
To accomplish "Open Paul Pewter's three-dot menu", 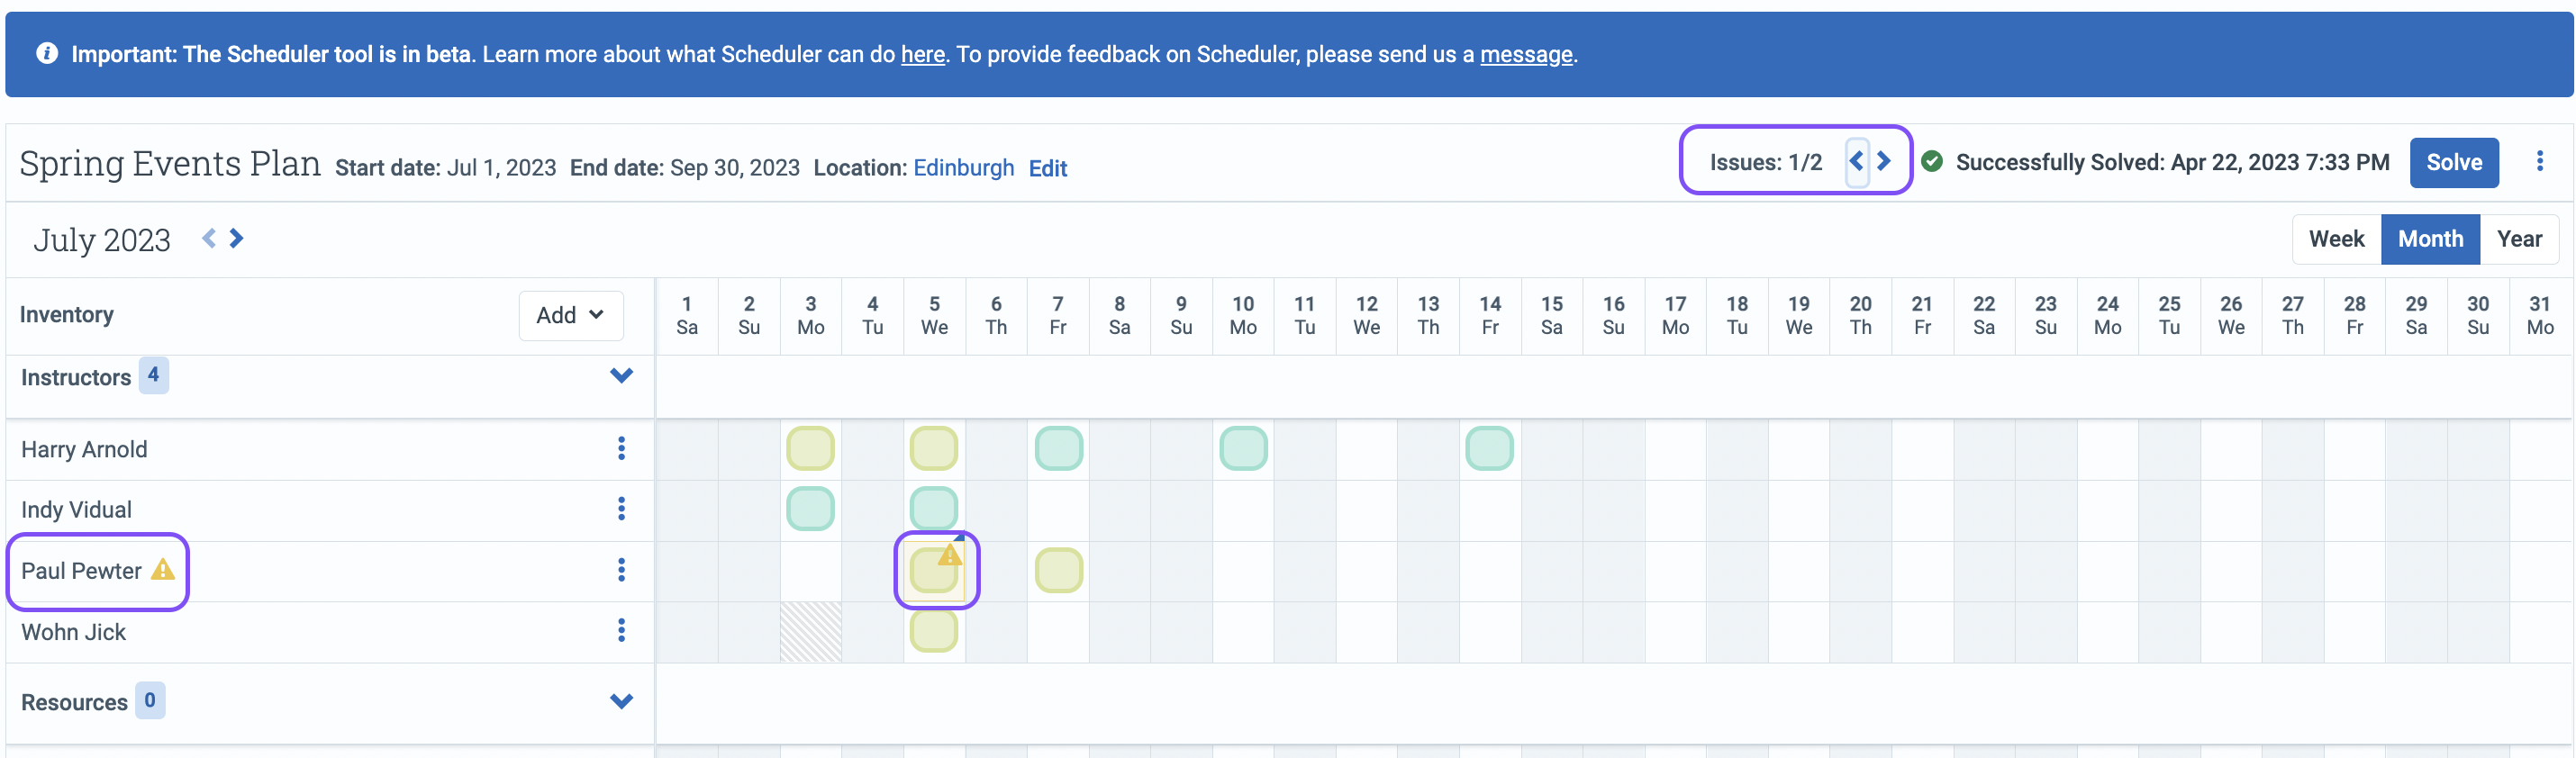I will [621, 570].
